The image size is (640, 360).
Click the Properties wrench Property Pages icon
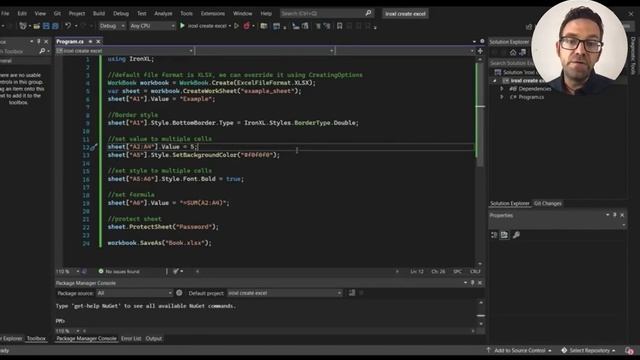(x=516, y=235)
